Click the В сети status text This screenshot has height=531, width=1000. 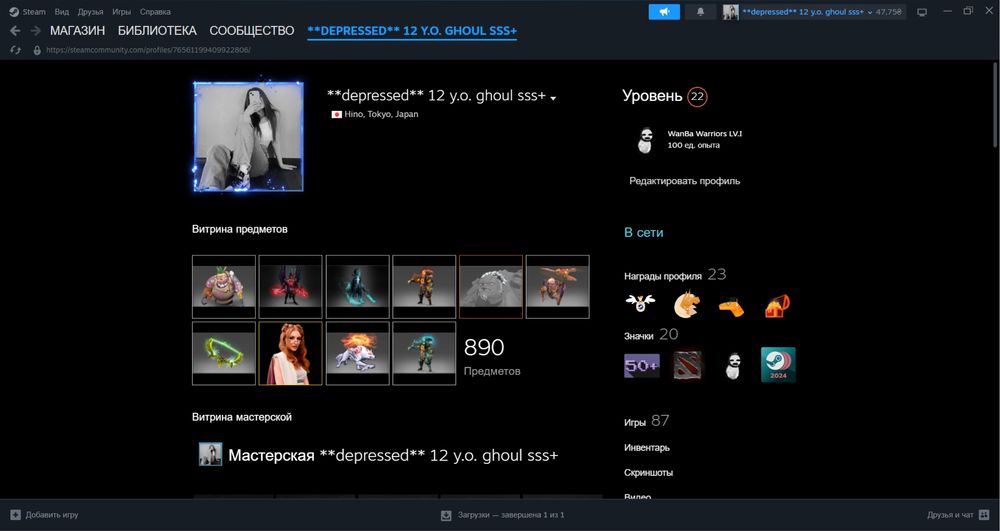tap(643, 233)
